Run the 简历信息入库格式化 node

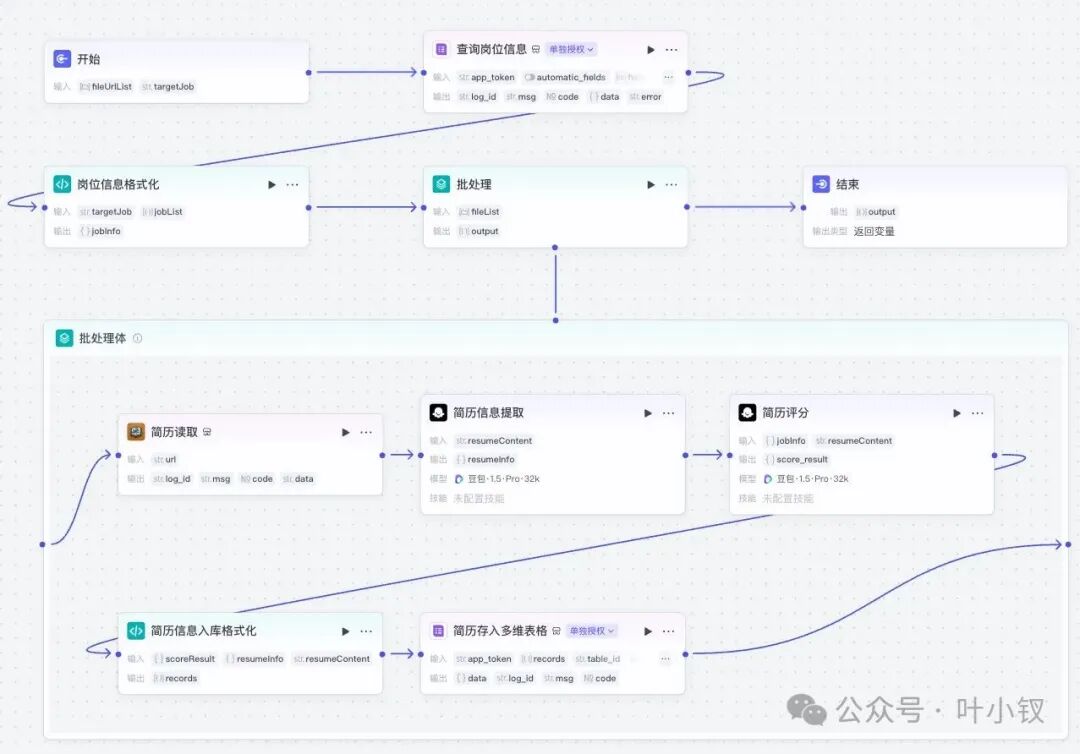pos(346,631)
